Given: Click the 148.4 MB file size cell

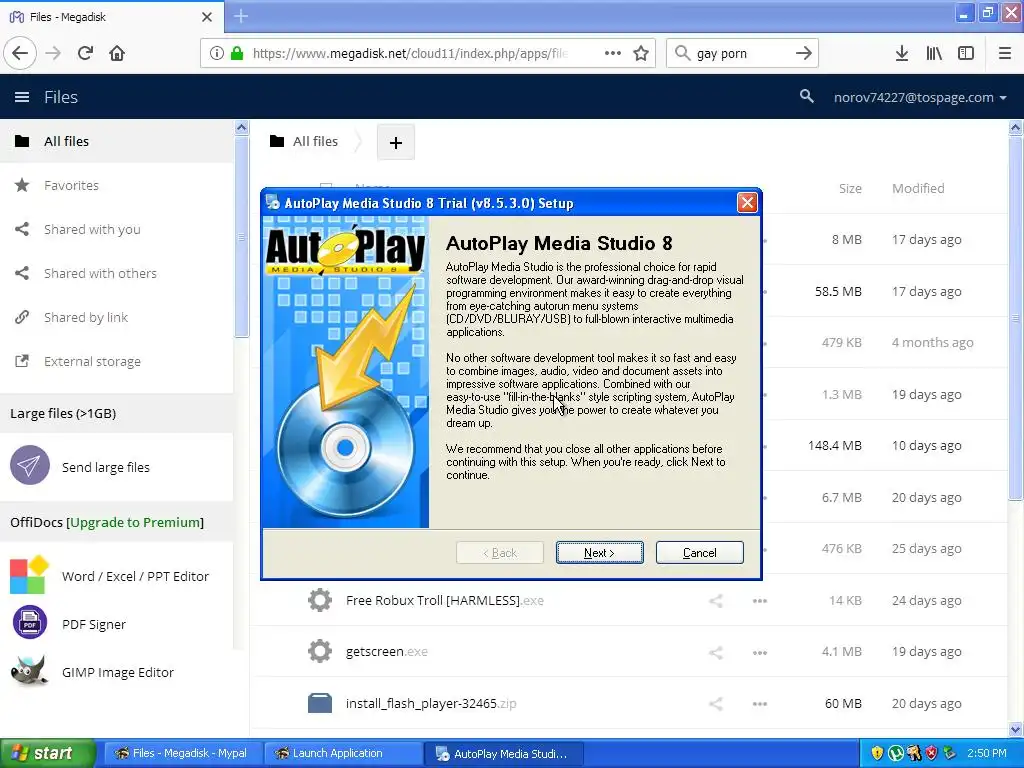Looking at the screenshot, I should [x=834, y=445].
